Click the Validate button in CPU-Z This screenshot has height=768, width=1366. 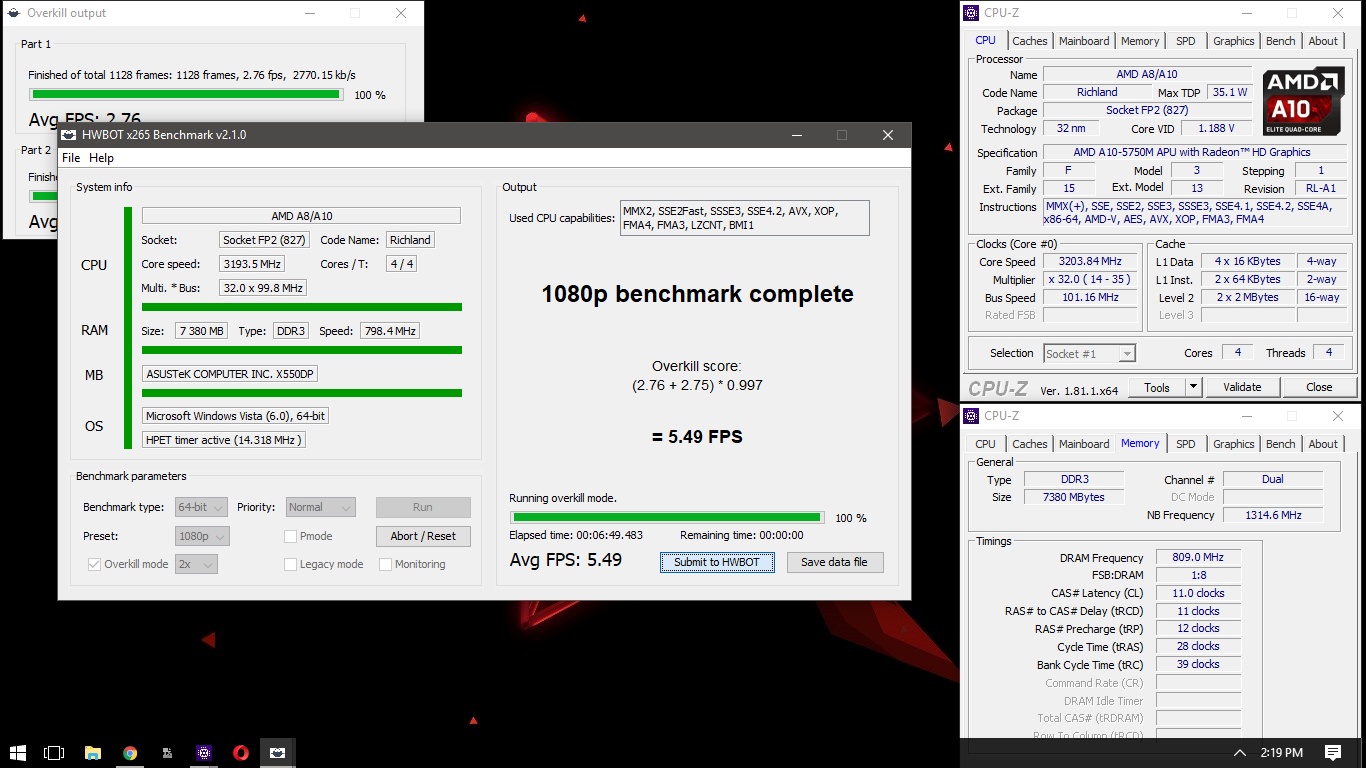(1241, 387)
